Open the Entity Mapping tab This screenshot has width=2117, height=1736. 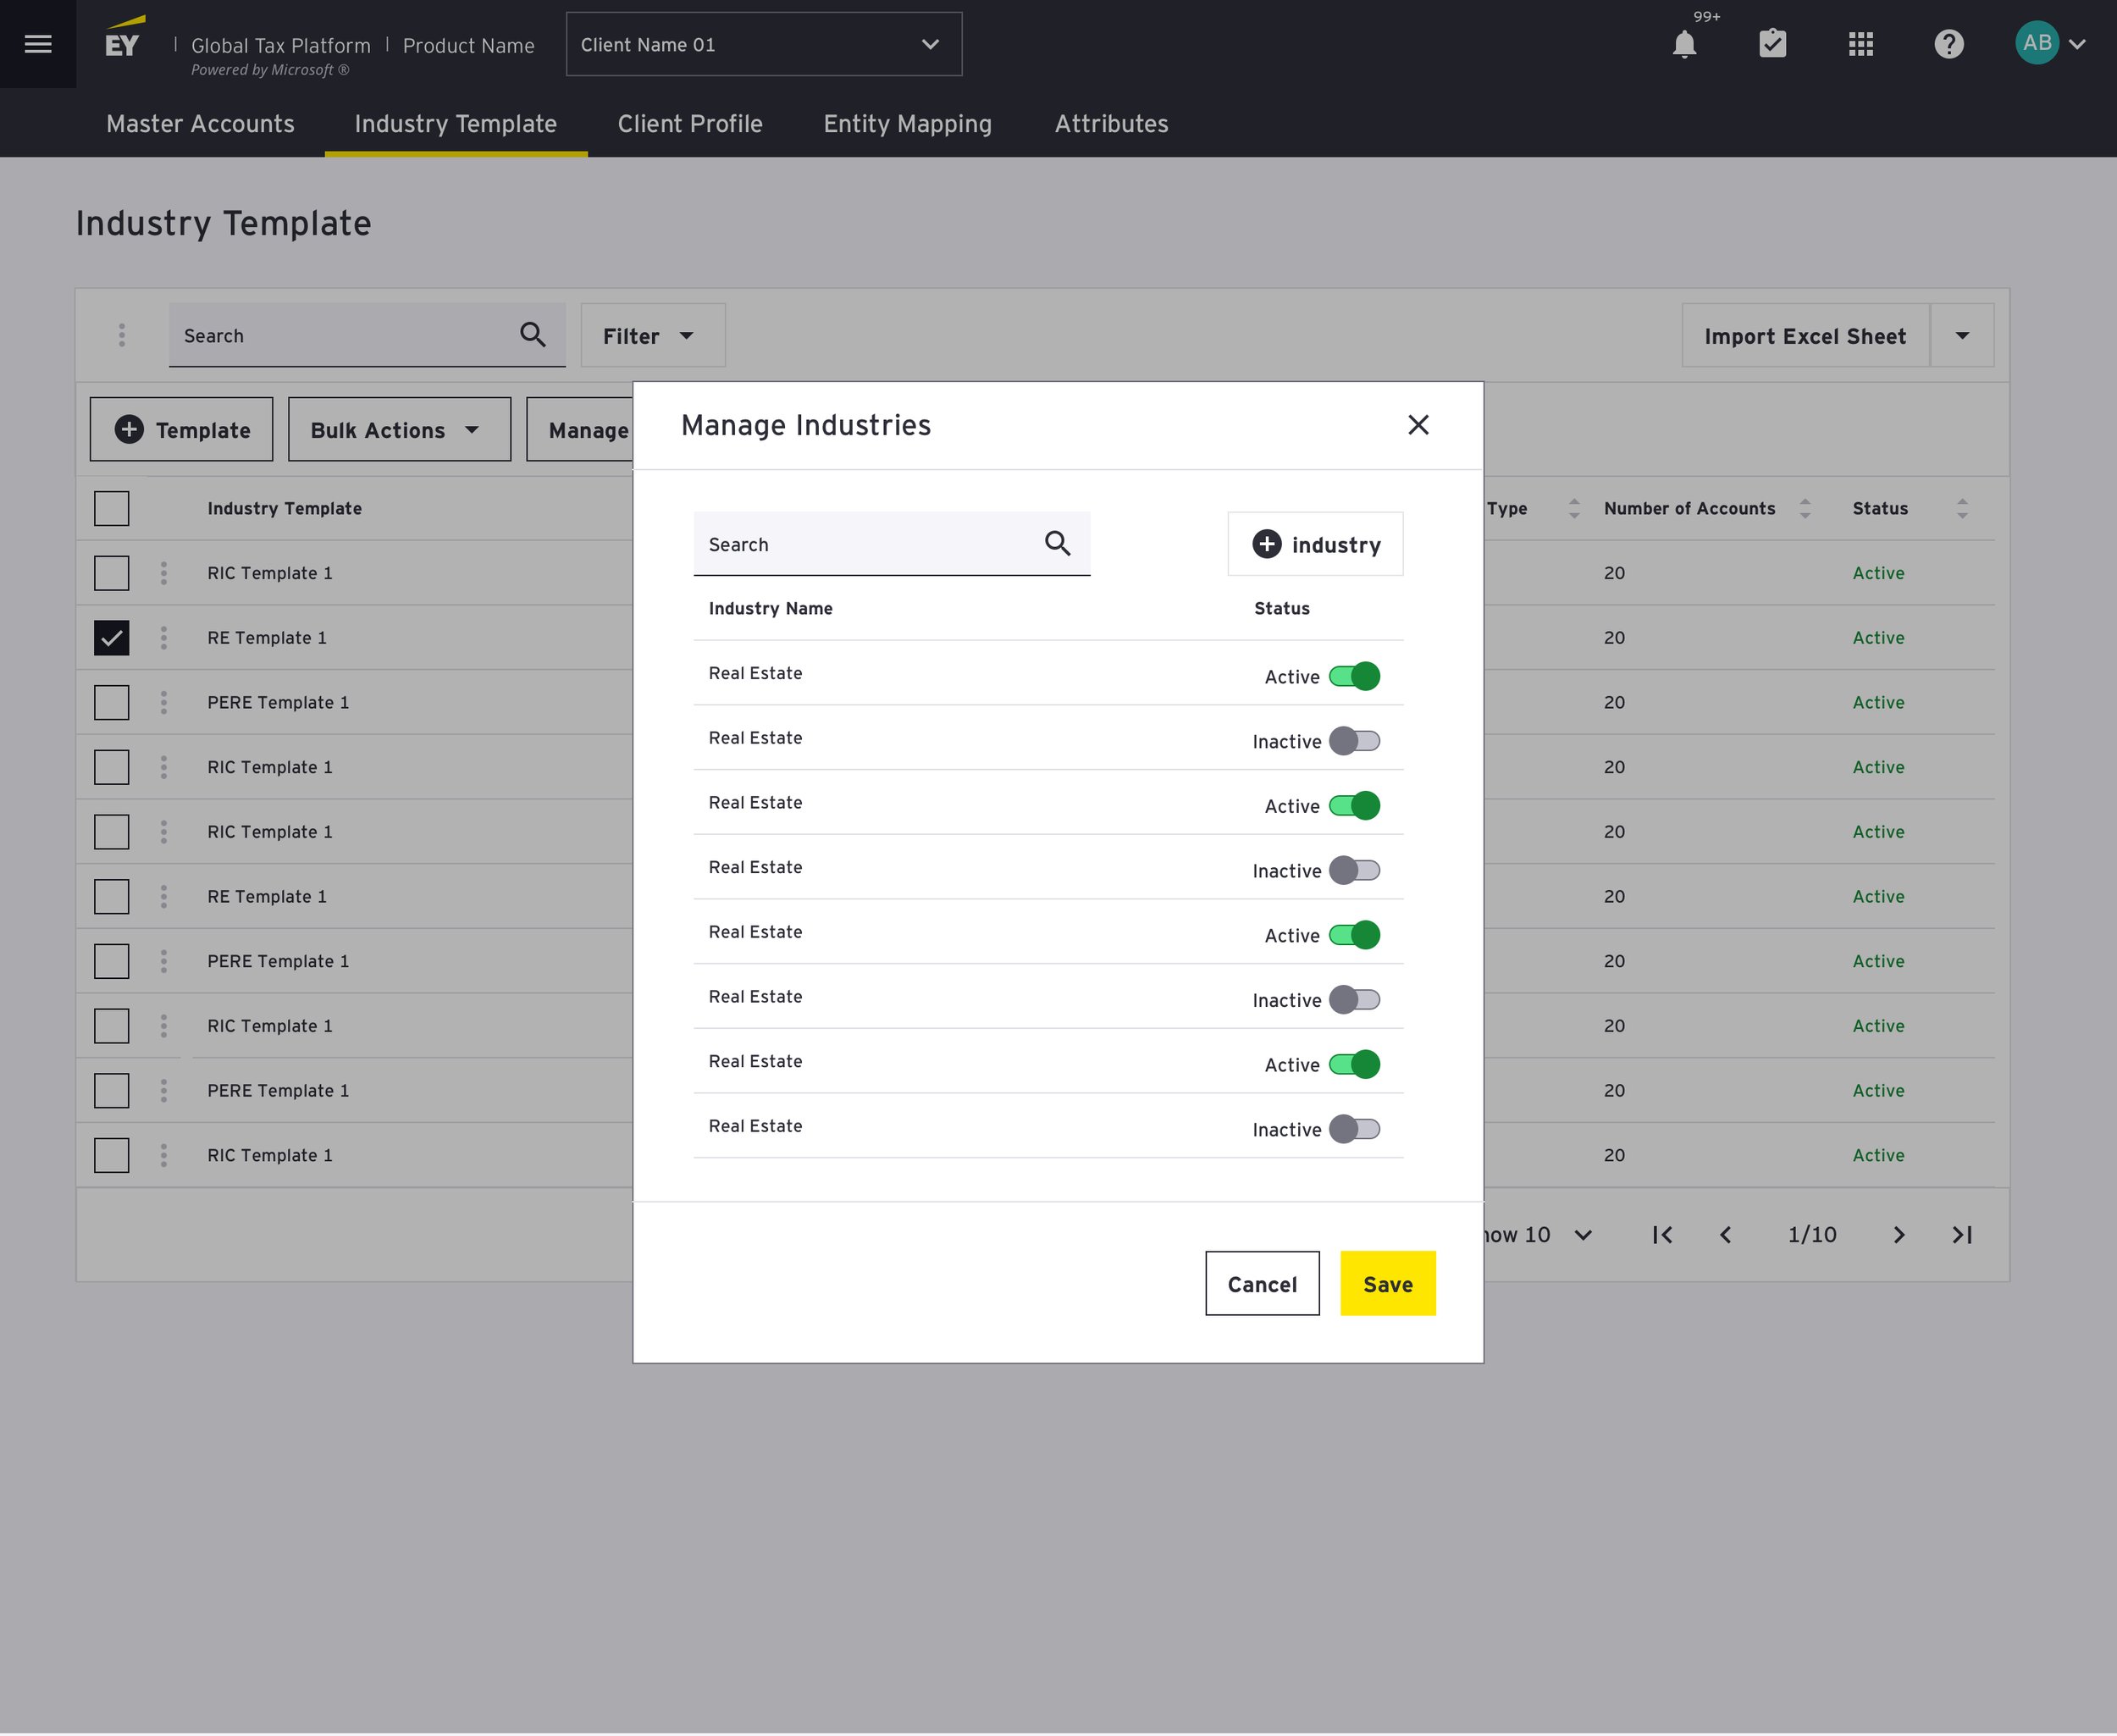coord(907,124)
